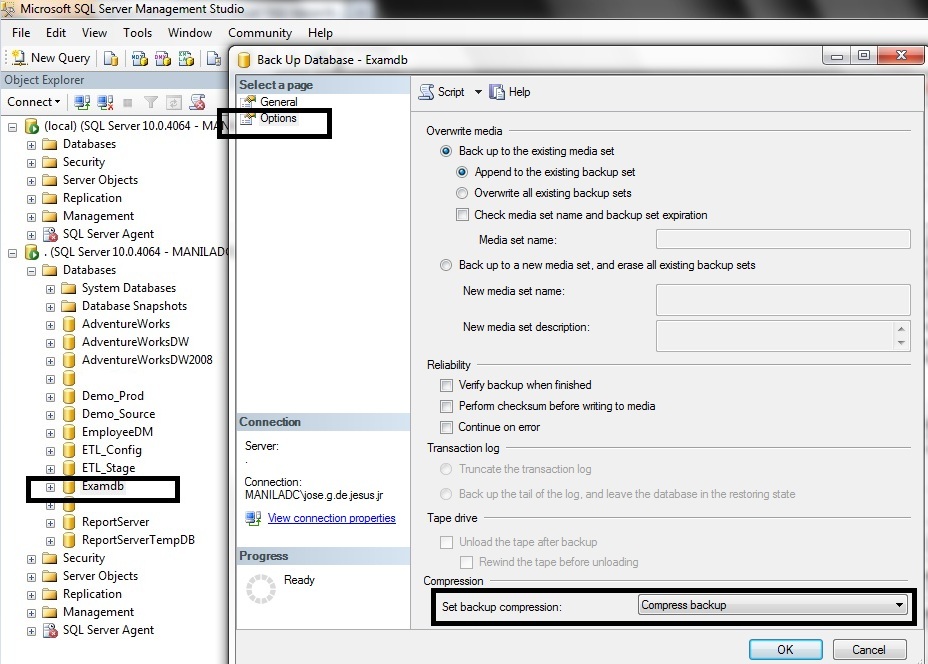Click the EmployeeDM database icon
Screen dimensions: 928x664
[69, 432]
